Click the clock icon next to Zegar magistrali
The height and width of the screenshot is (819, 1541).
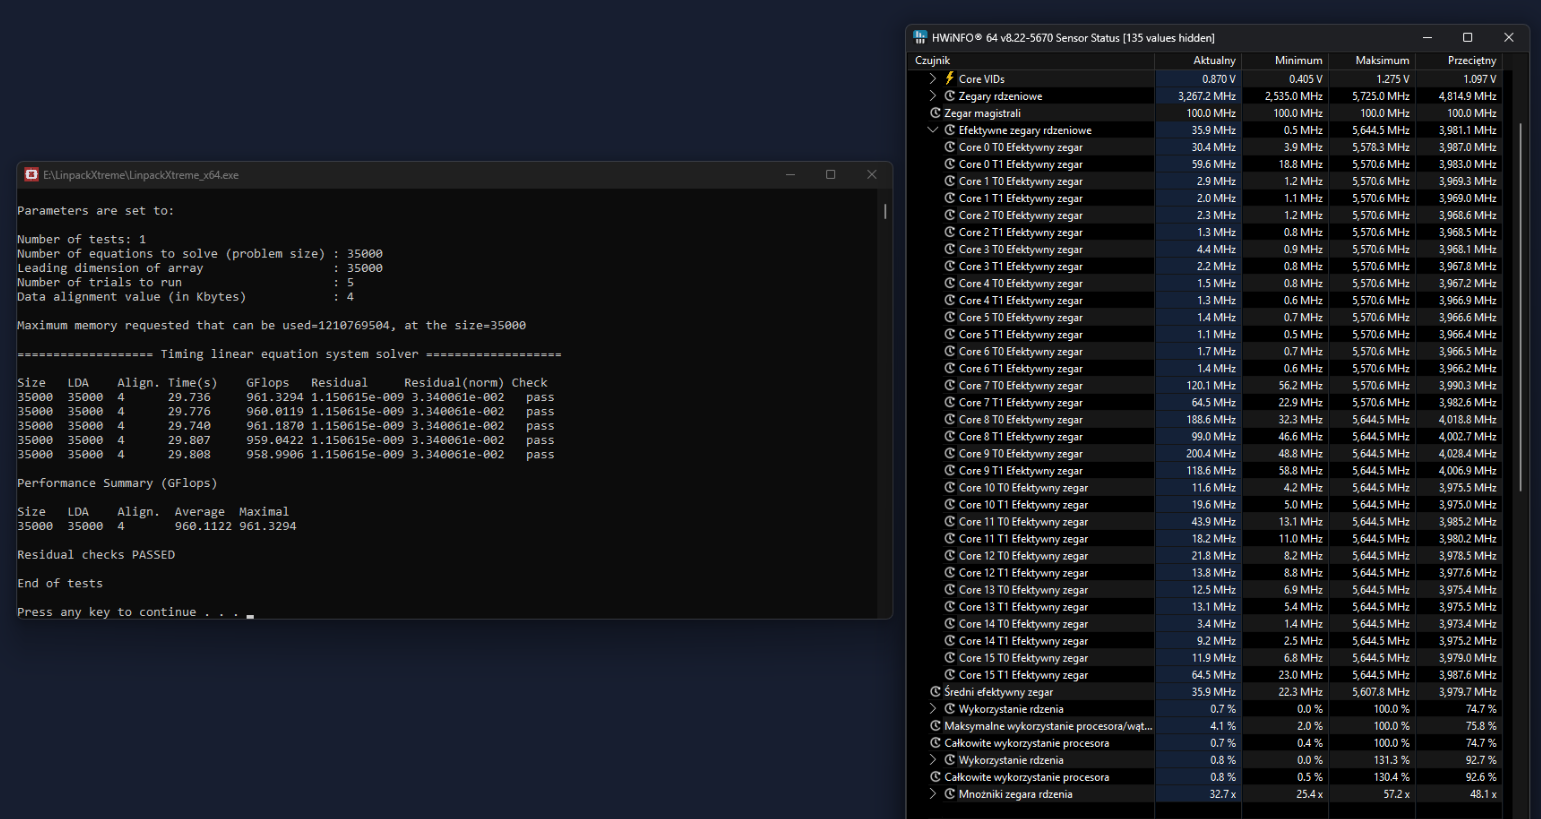tap(935, 113)
